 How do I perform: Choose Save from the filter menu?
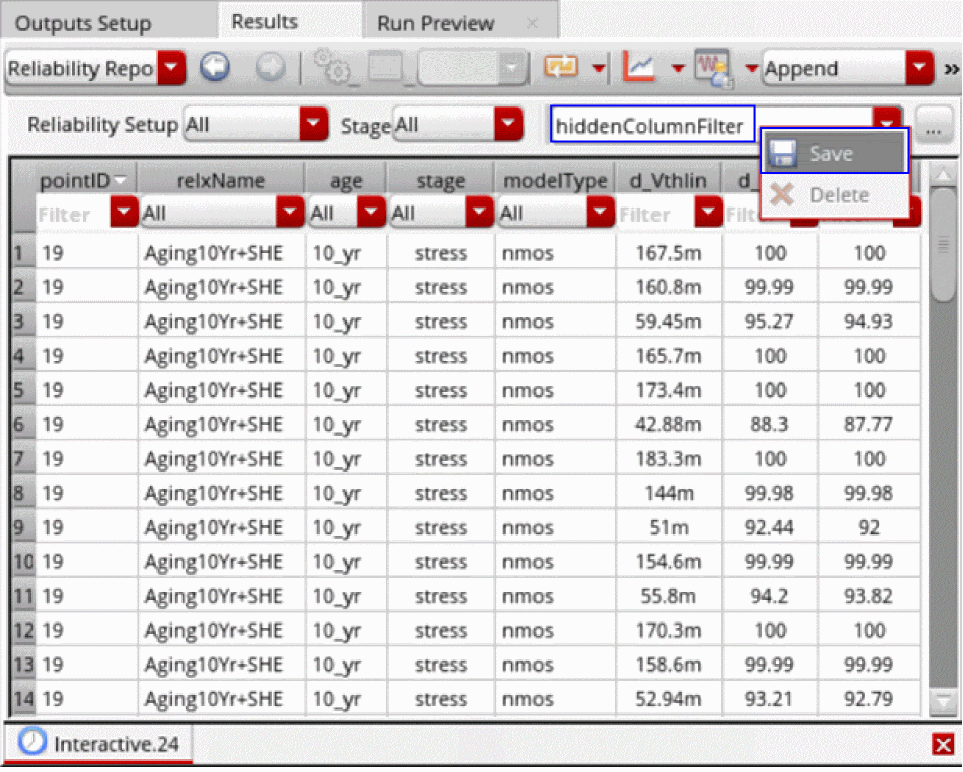point(832,154)
